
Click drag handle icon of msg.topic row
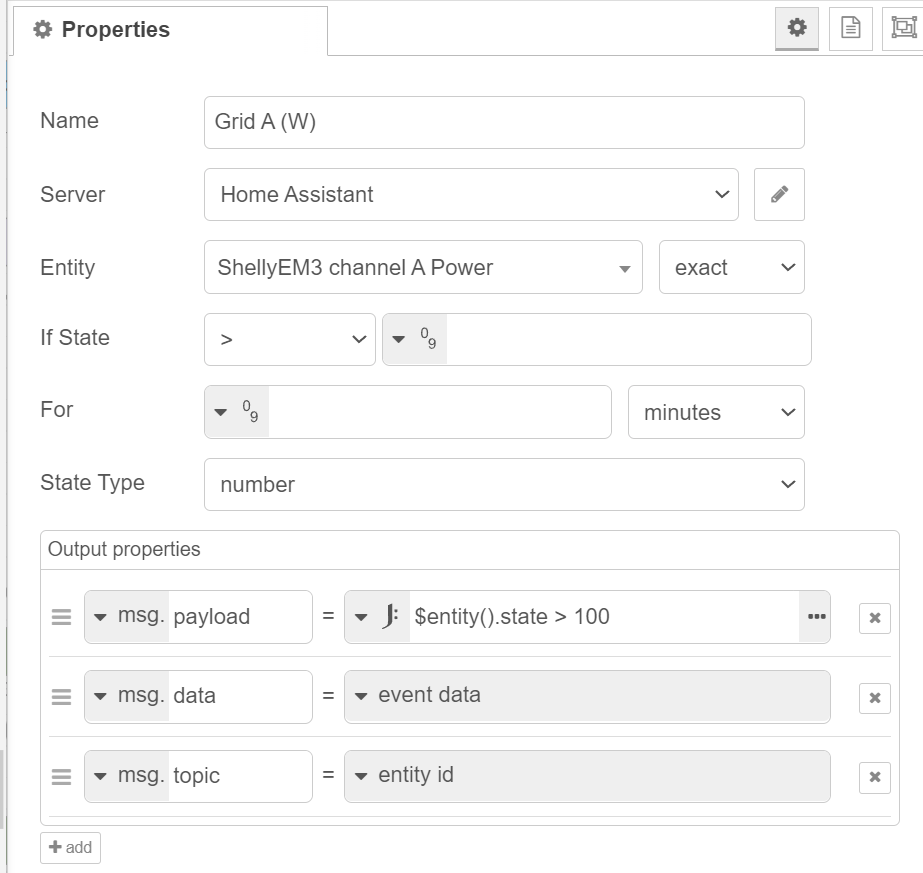coord(61,777)
